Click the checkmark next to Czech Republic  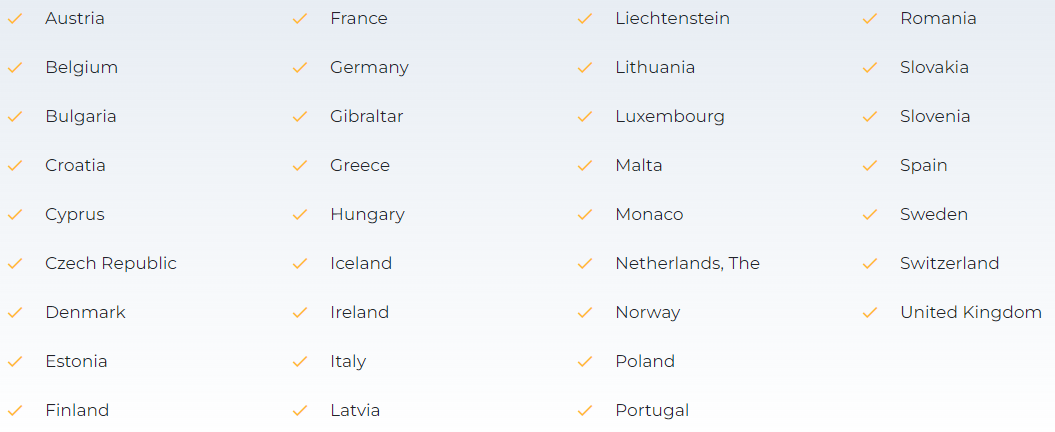click(x=15, y=264)
